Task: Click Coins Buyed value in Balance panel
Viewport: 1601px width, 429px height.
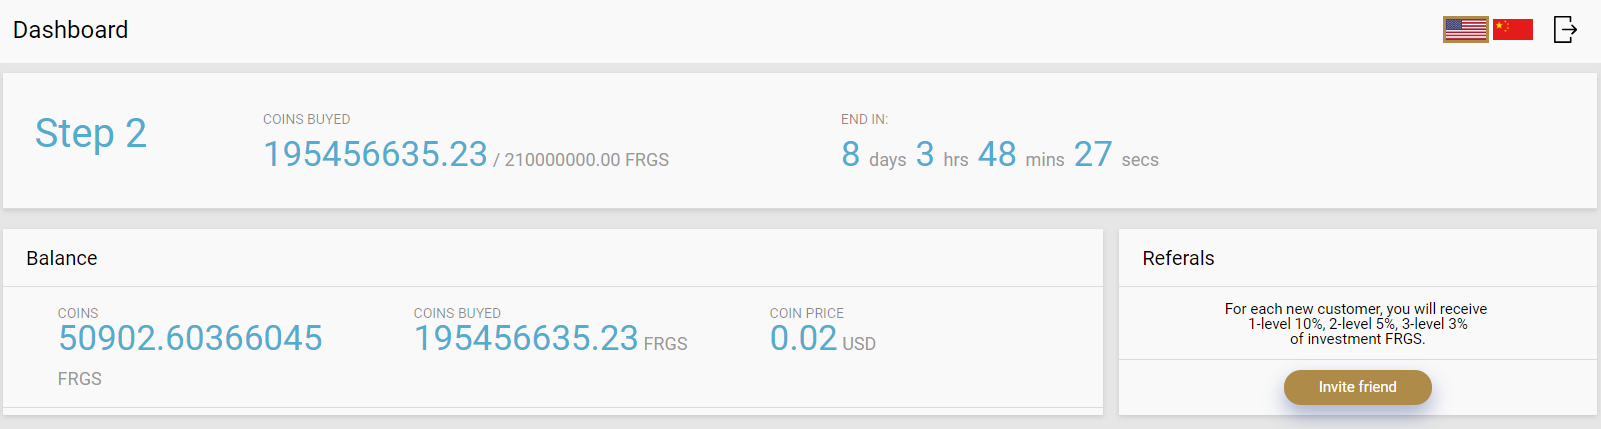Action: [x=526, y=338]
